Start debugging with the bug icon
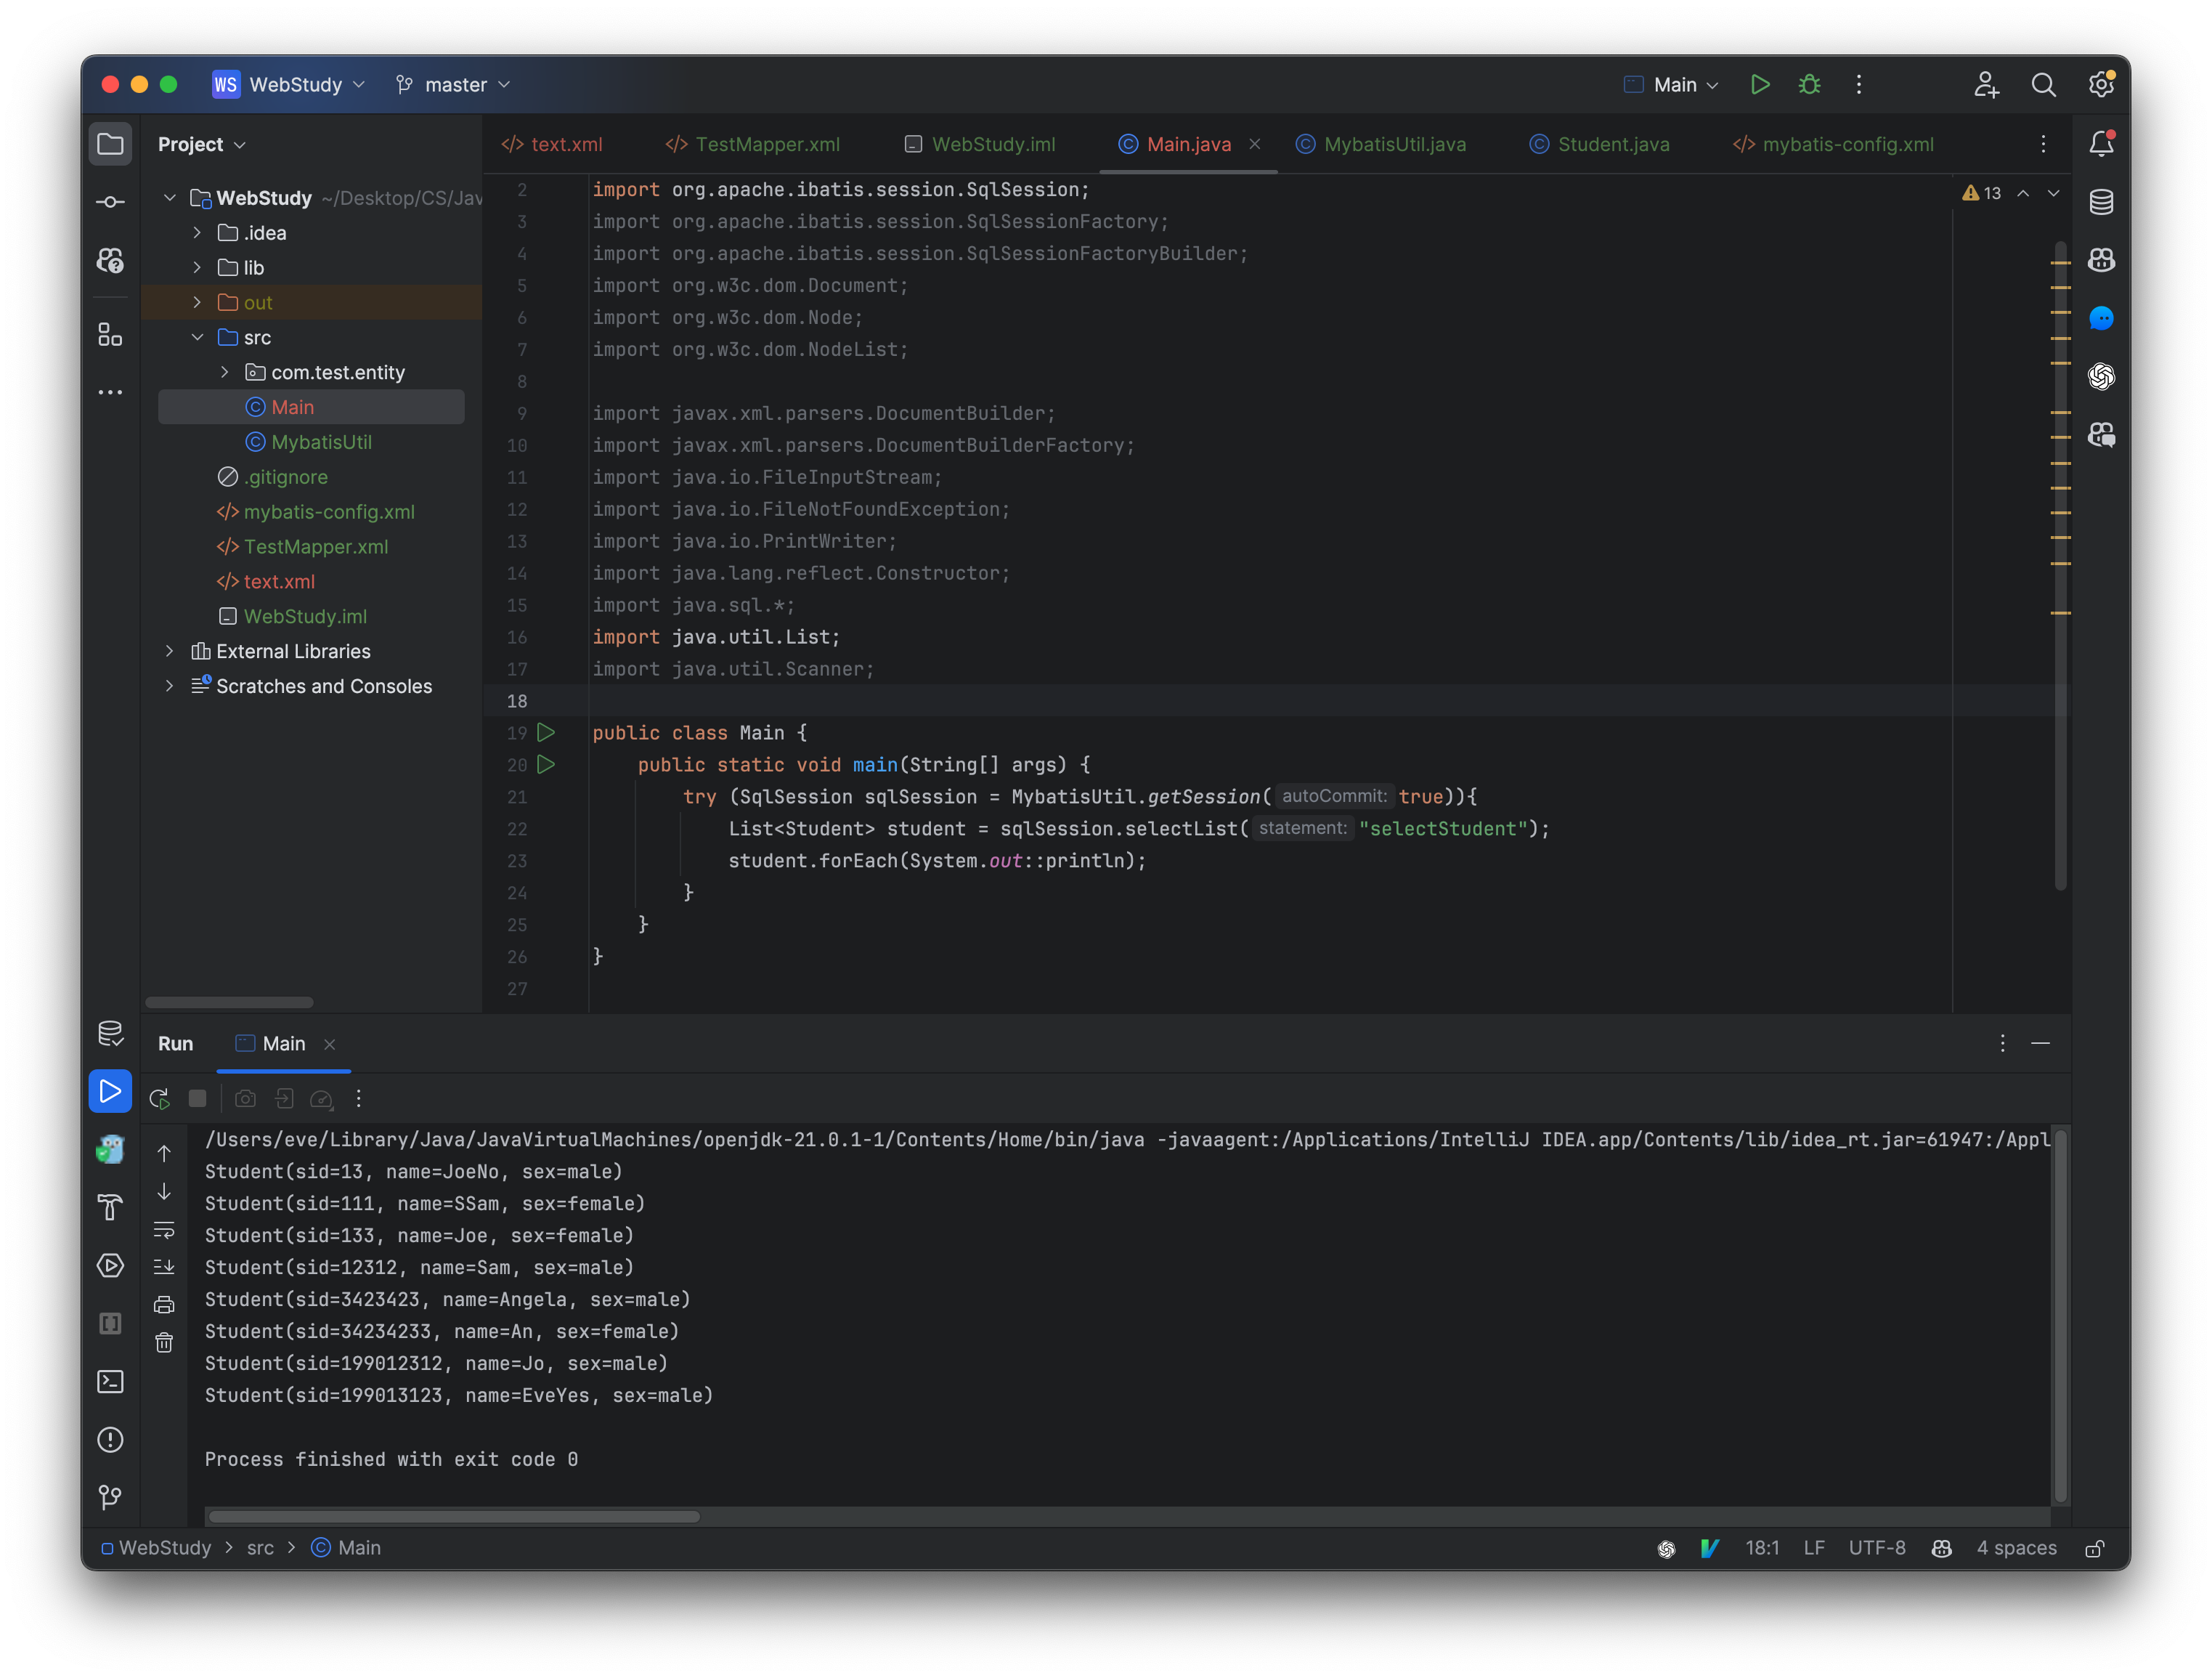The width and height of the screenshot is (2212, 1678). [x=1810, y=85]
